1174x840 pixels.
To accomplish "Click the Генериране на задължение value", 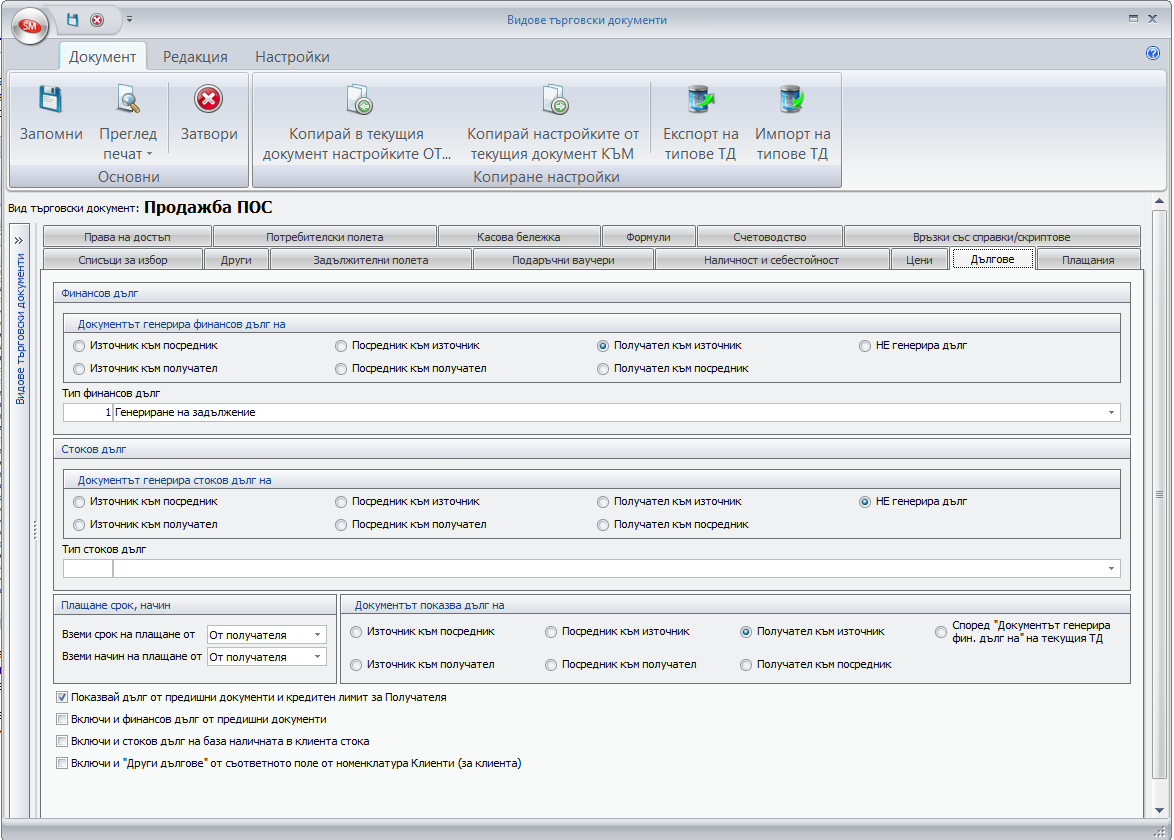I will click(x=185, y=413).
